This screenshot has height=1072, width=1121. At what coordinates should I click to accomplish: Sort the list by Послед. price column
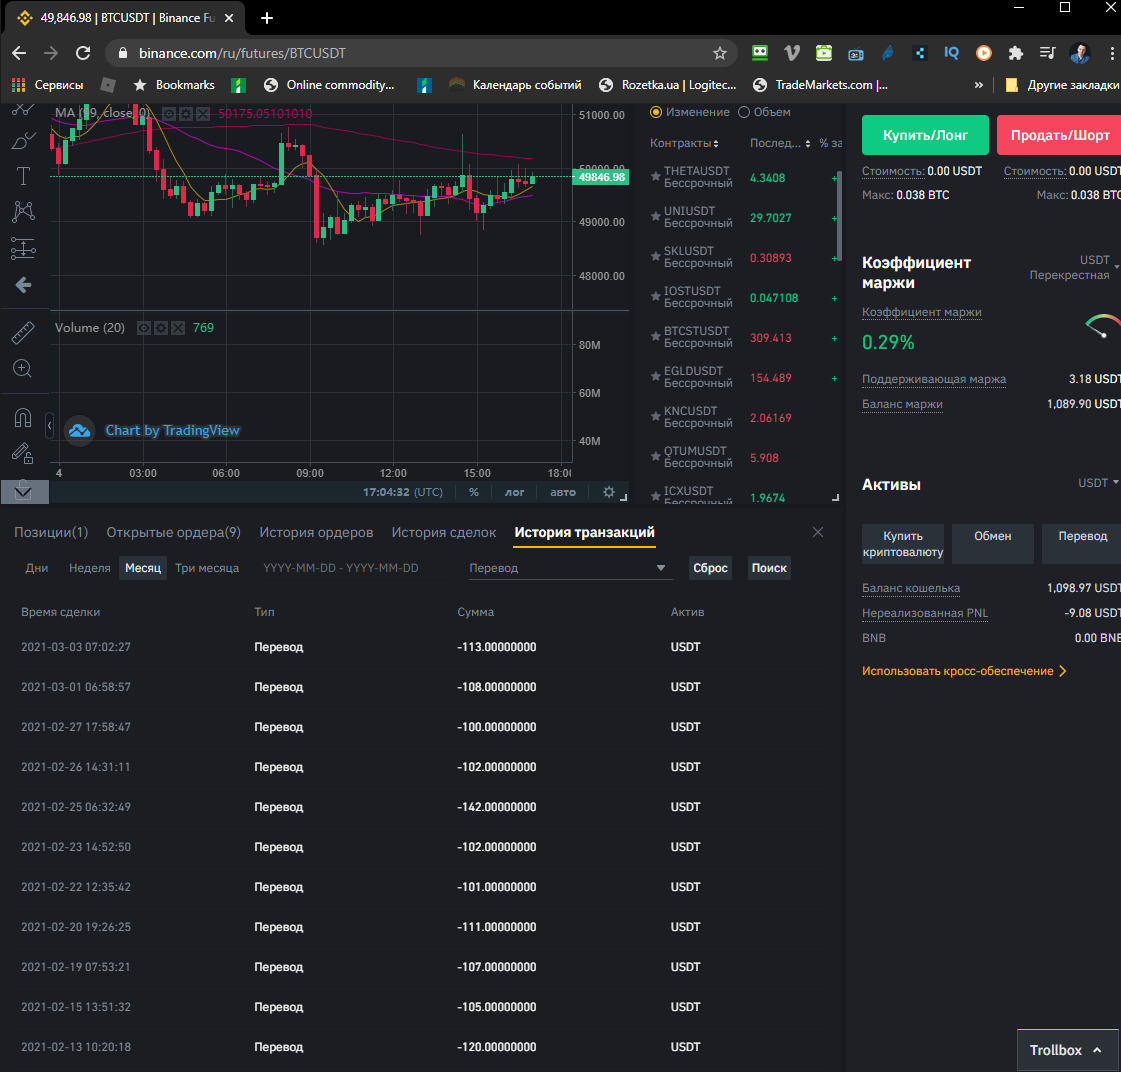tap(780, 143)
